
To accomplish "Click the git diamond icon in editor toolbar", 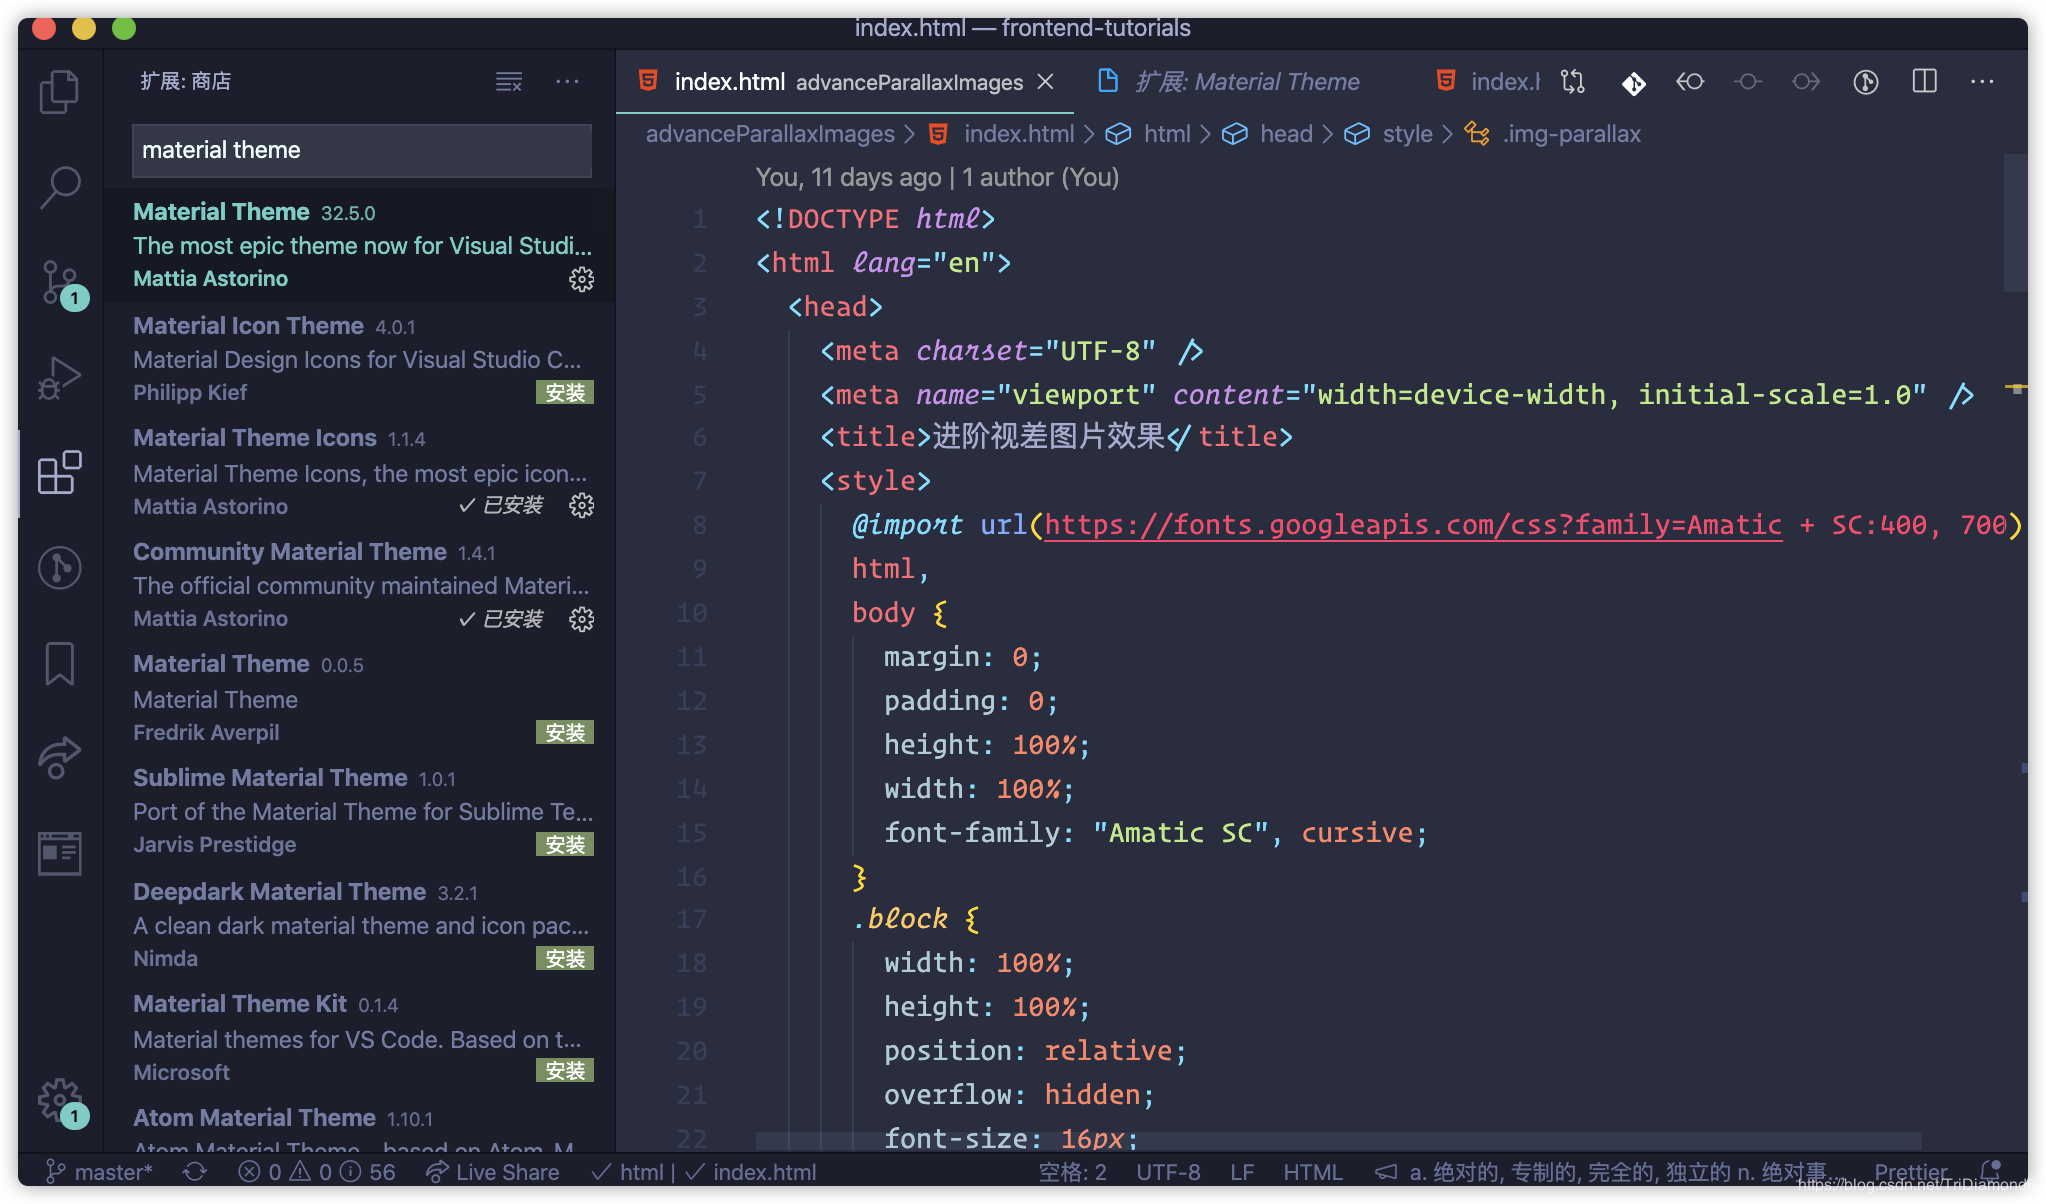I will [1633, 82].
